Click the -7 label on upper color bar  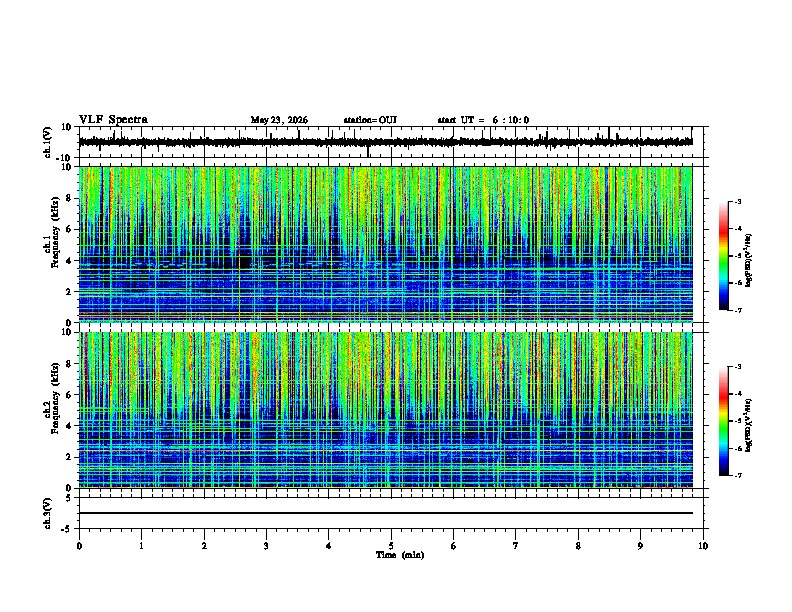[x=737, y=310]
